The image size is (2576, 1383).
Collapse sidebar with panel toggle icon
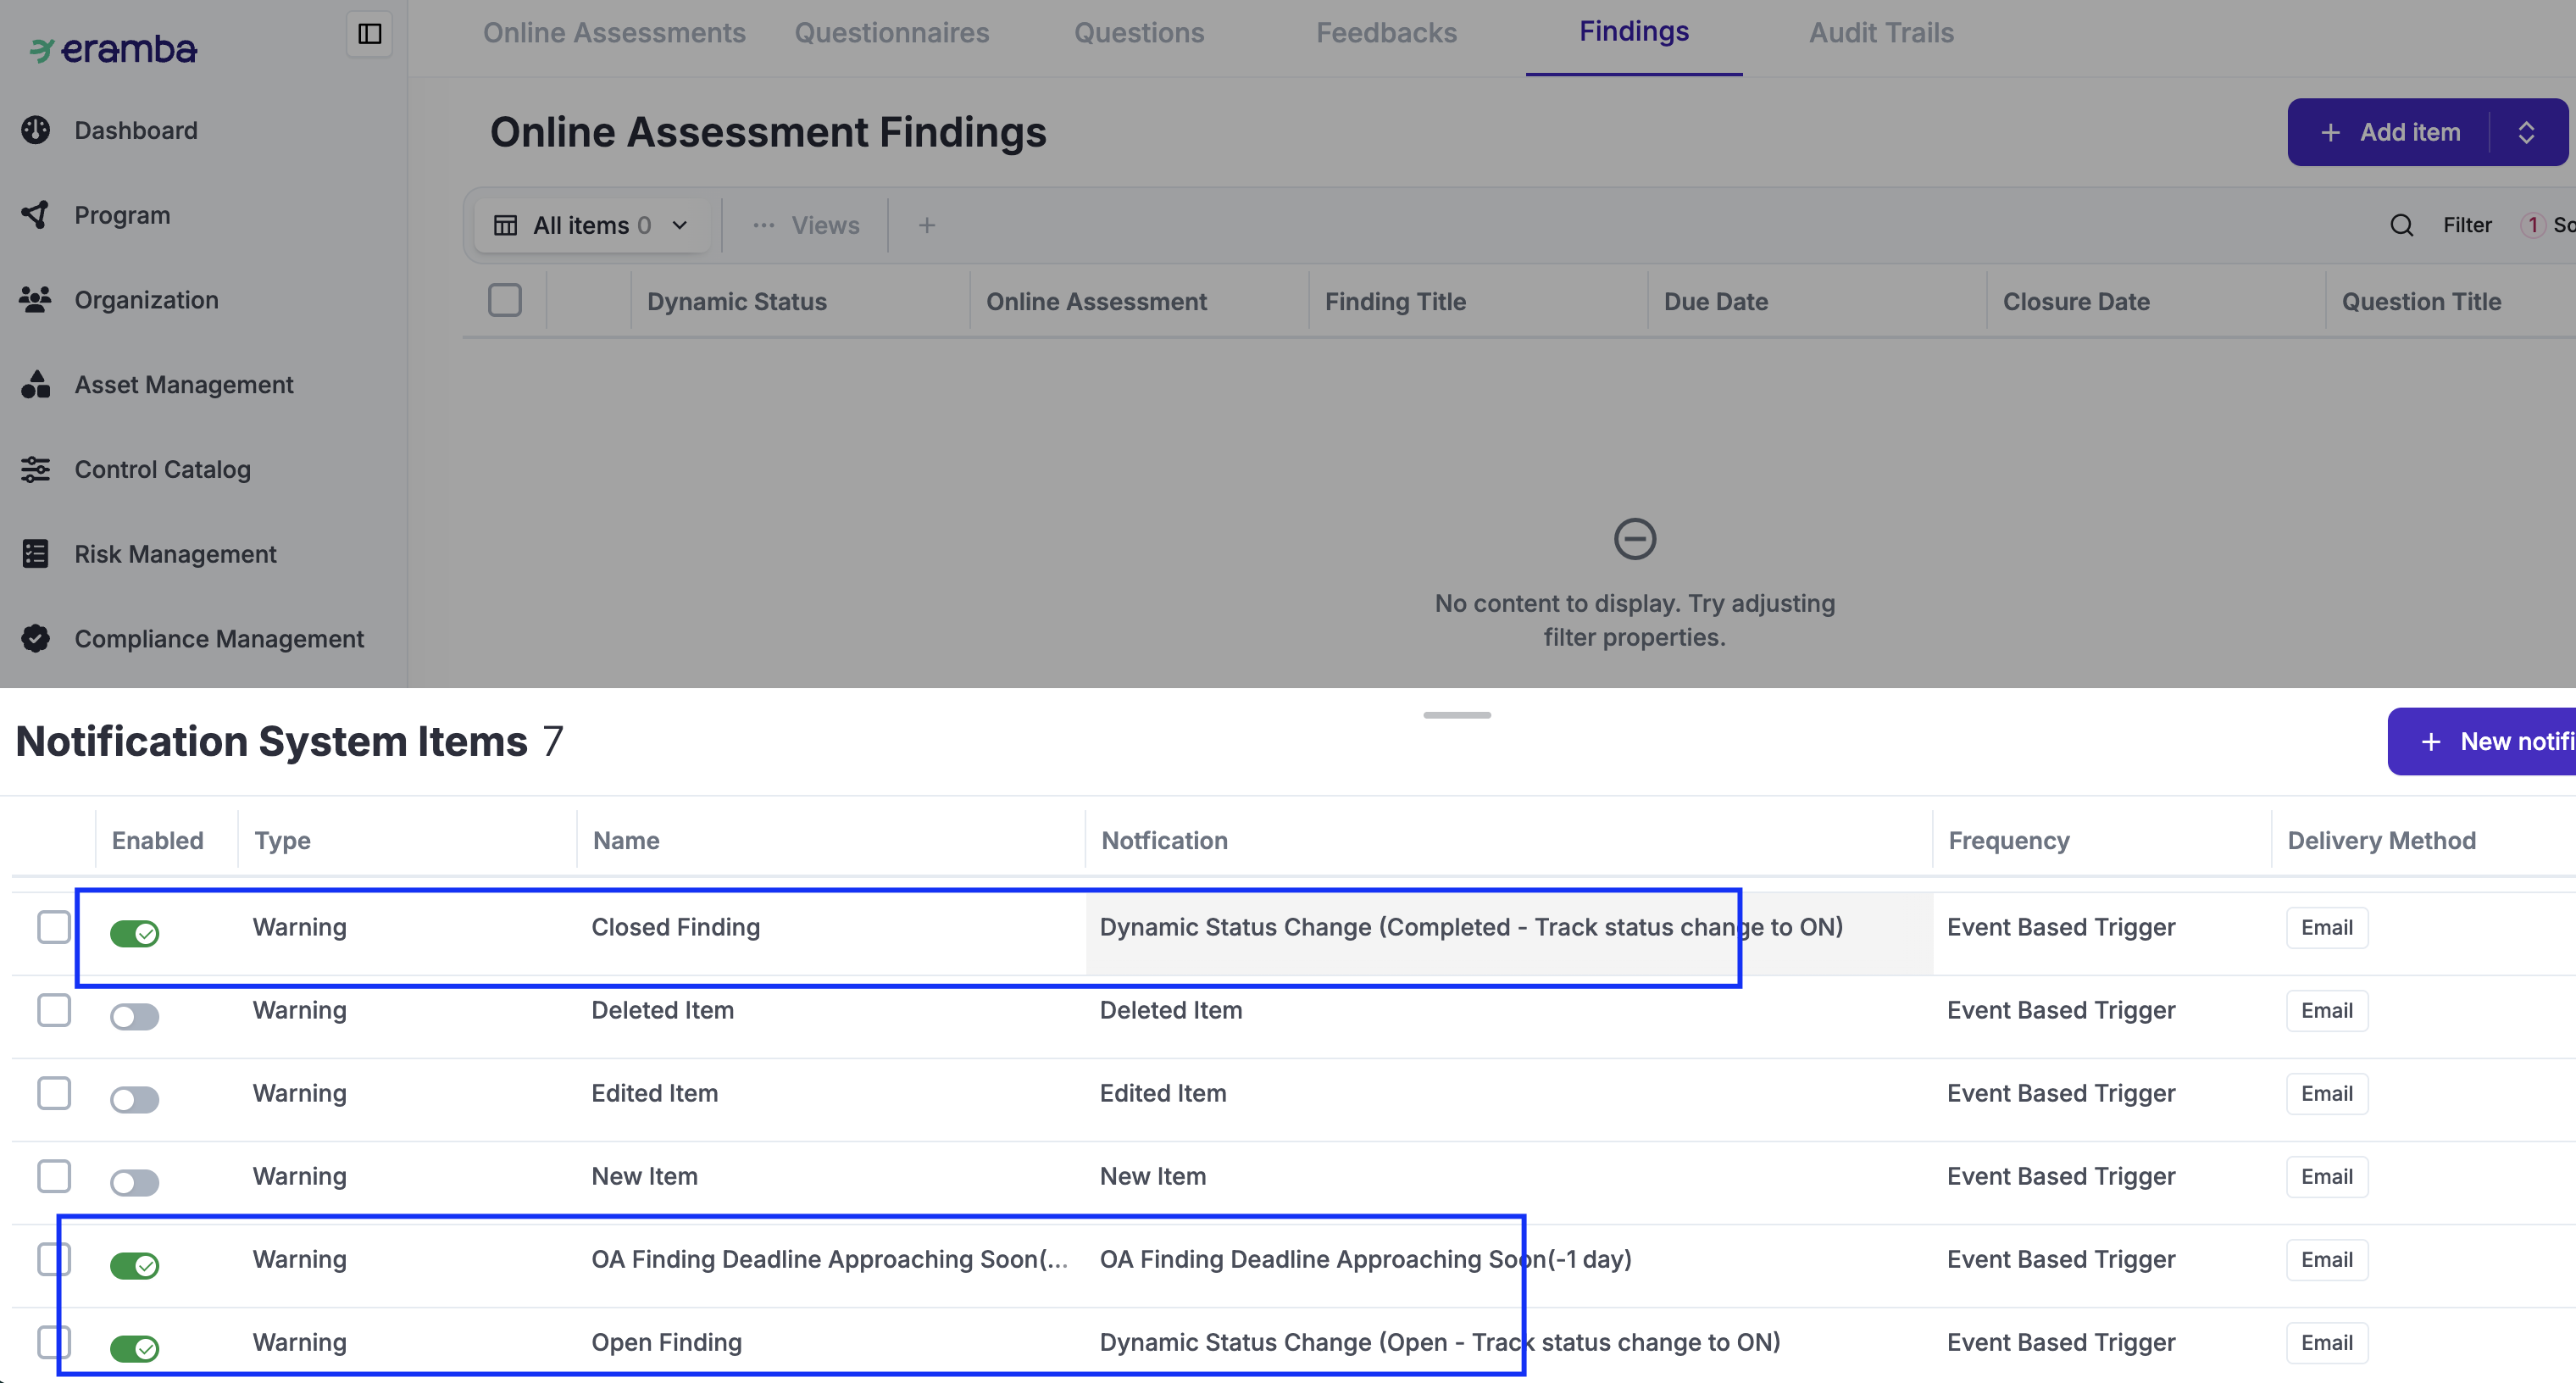pyautogui.click(x=369, y=34)
